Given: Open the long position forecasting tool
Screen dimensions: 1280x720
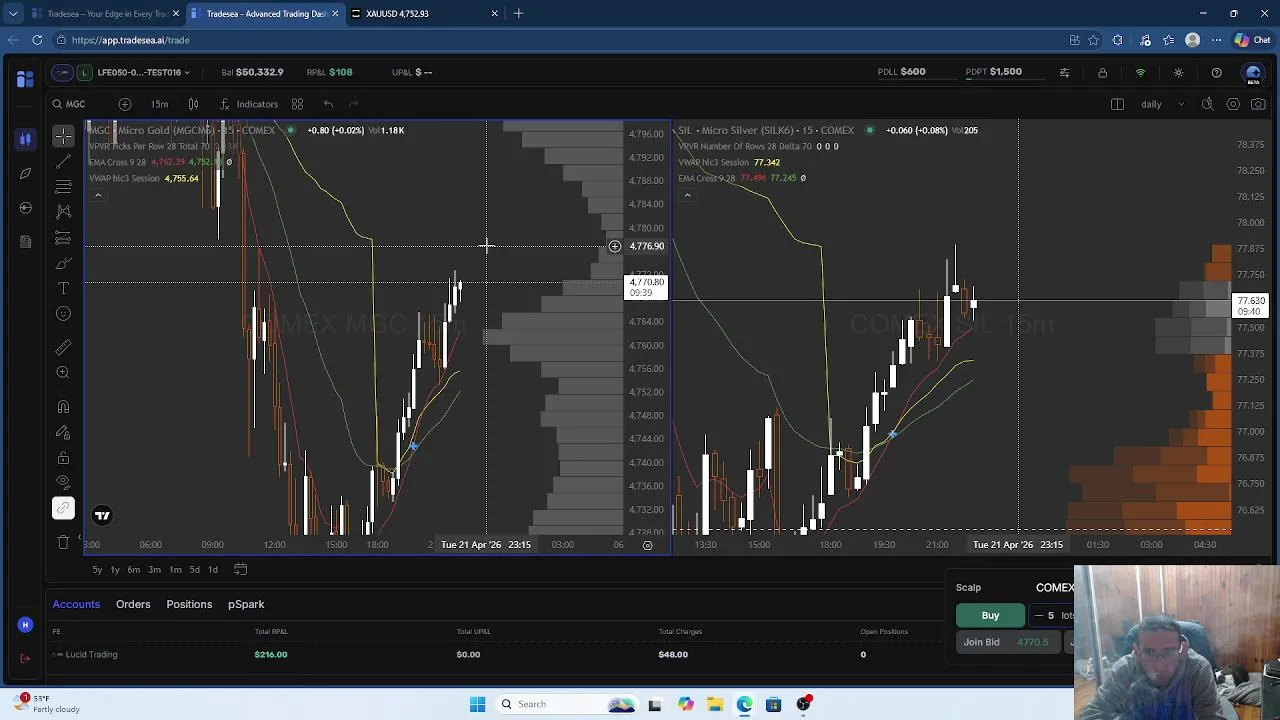Looking at the screenshot, I should tap(63, 237).
